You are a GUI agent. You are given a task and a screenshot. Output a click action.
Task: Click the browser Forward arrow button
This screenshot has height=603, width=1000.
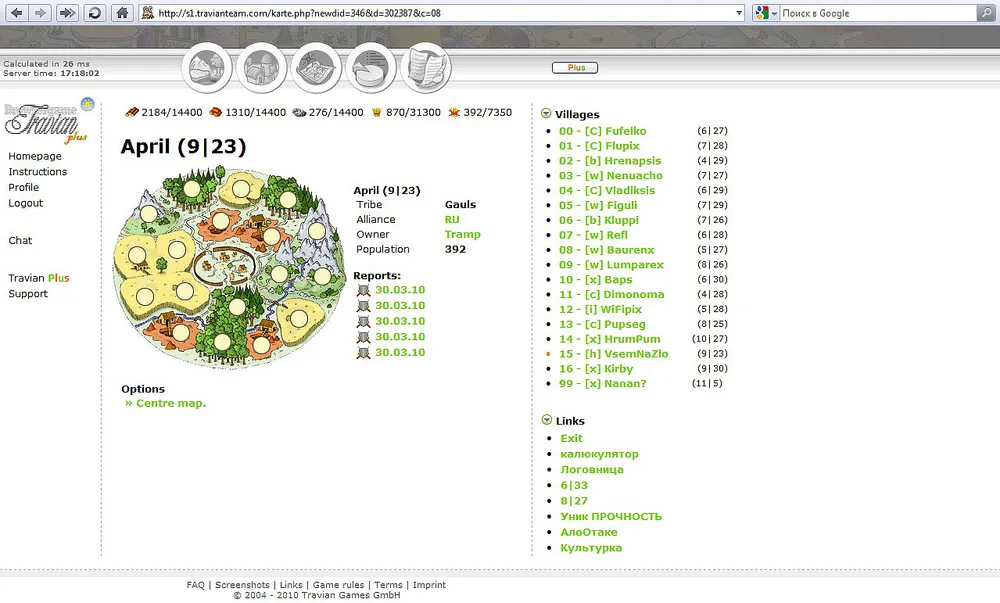pos(40,13)
